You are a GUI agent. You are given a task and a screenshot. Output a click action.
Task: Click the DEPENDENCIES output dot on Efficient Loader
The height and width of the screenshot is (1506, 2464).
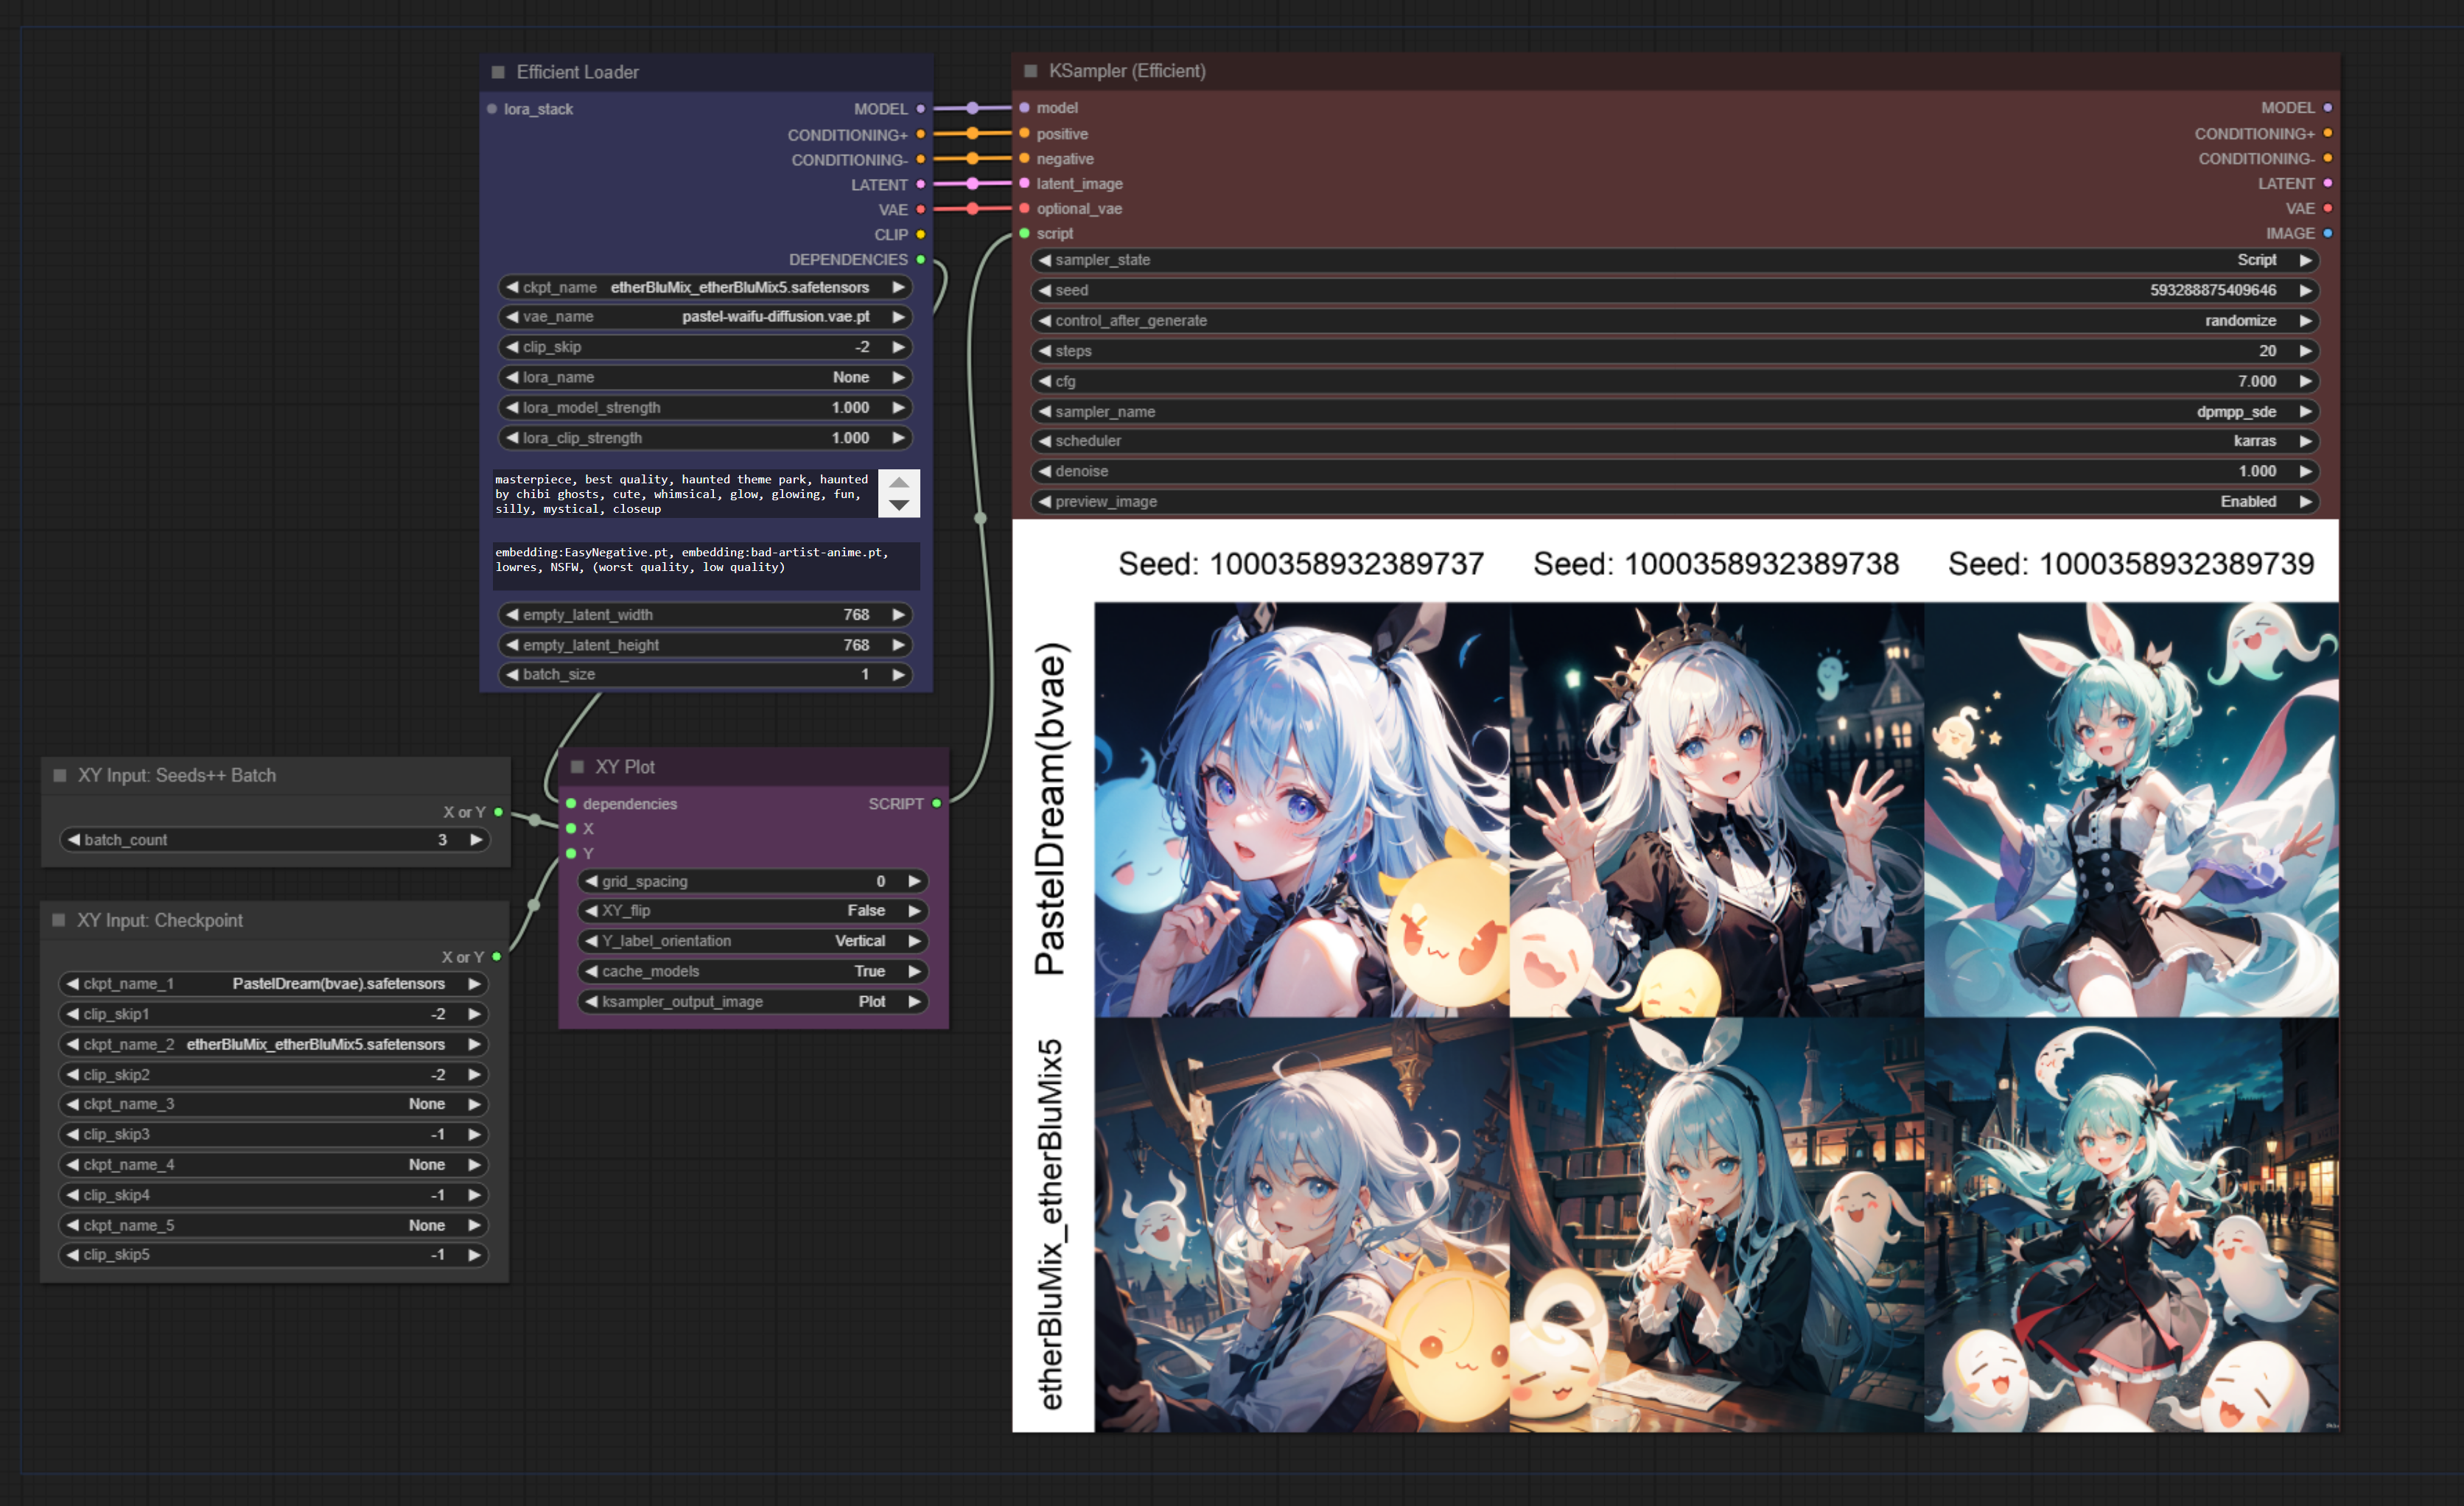pos(920,260)
